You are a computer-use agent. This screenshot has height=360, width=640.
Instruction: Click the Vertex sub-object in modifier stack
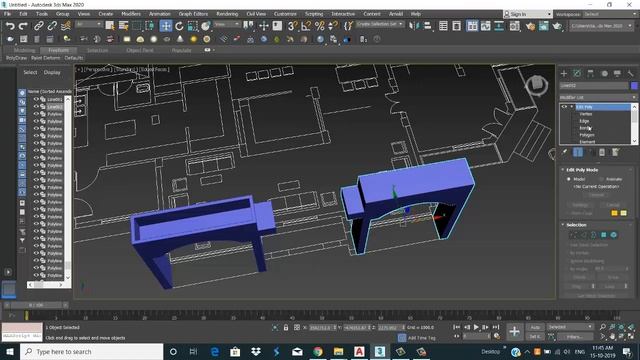tap(586, 114)
